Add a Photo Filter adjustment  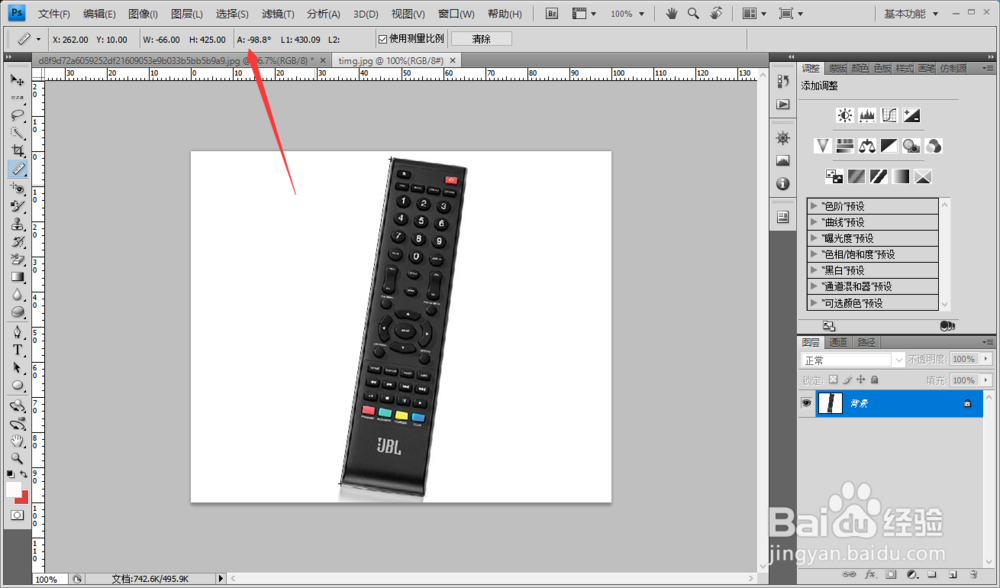[x=911, y=146]
